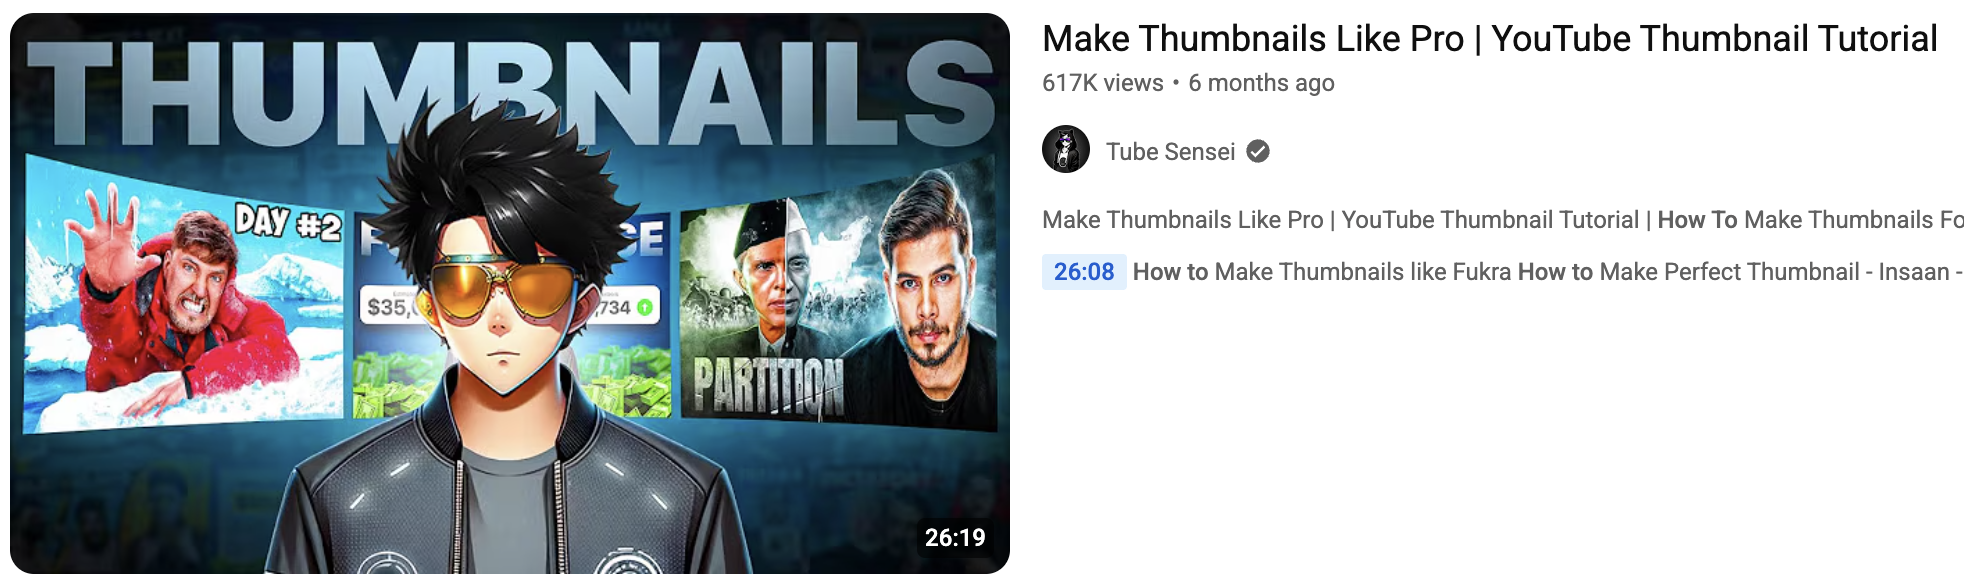
Task: Click the green up-arrow icon near 734
Action: tap(645, 307)
